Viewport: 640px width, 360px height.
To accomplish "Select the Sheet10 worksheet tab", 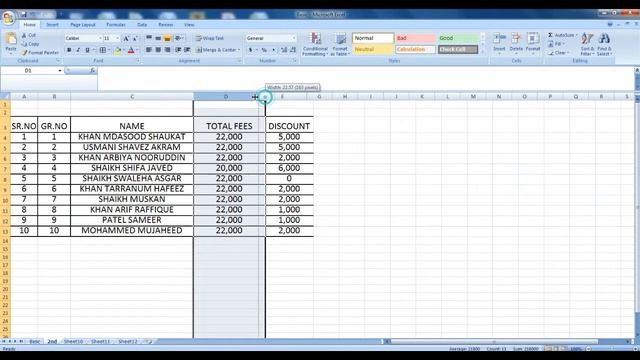I will [x=73, y=342].
